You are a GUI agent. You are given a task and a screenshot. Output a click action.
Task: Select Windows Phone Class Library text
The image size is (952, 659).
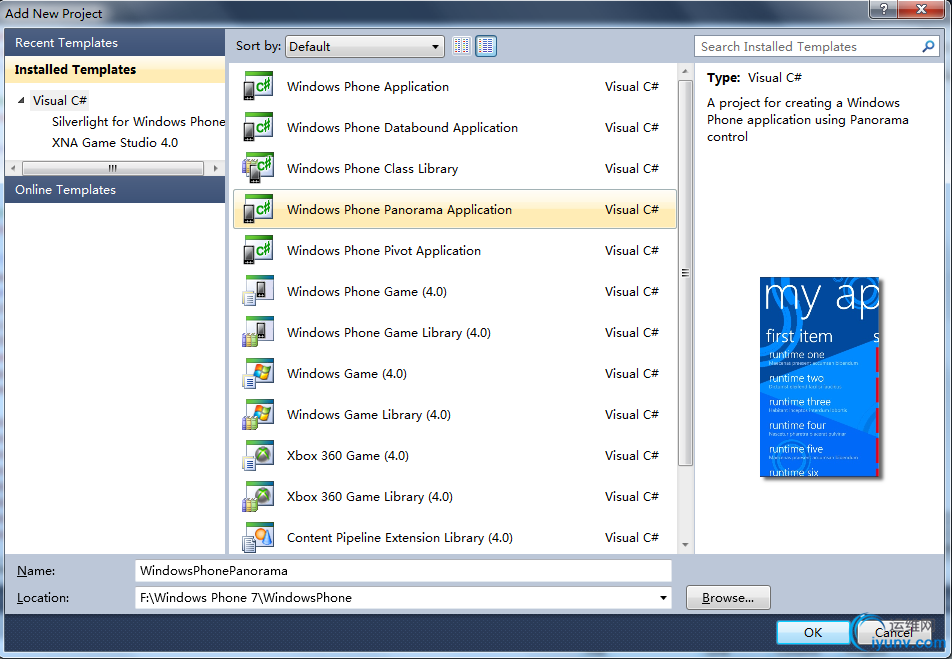tap(373, 169)
